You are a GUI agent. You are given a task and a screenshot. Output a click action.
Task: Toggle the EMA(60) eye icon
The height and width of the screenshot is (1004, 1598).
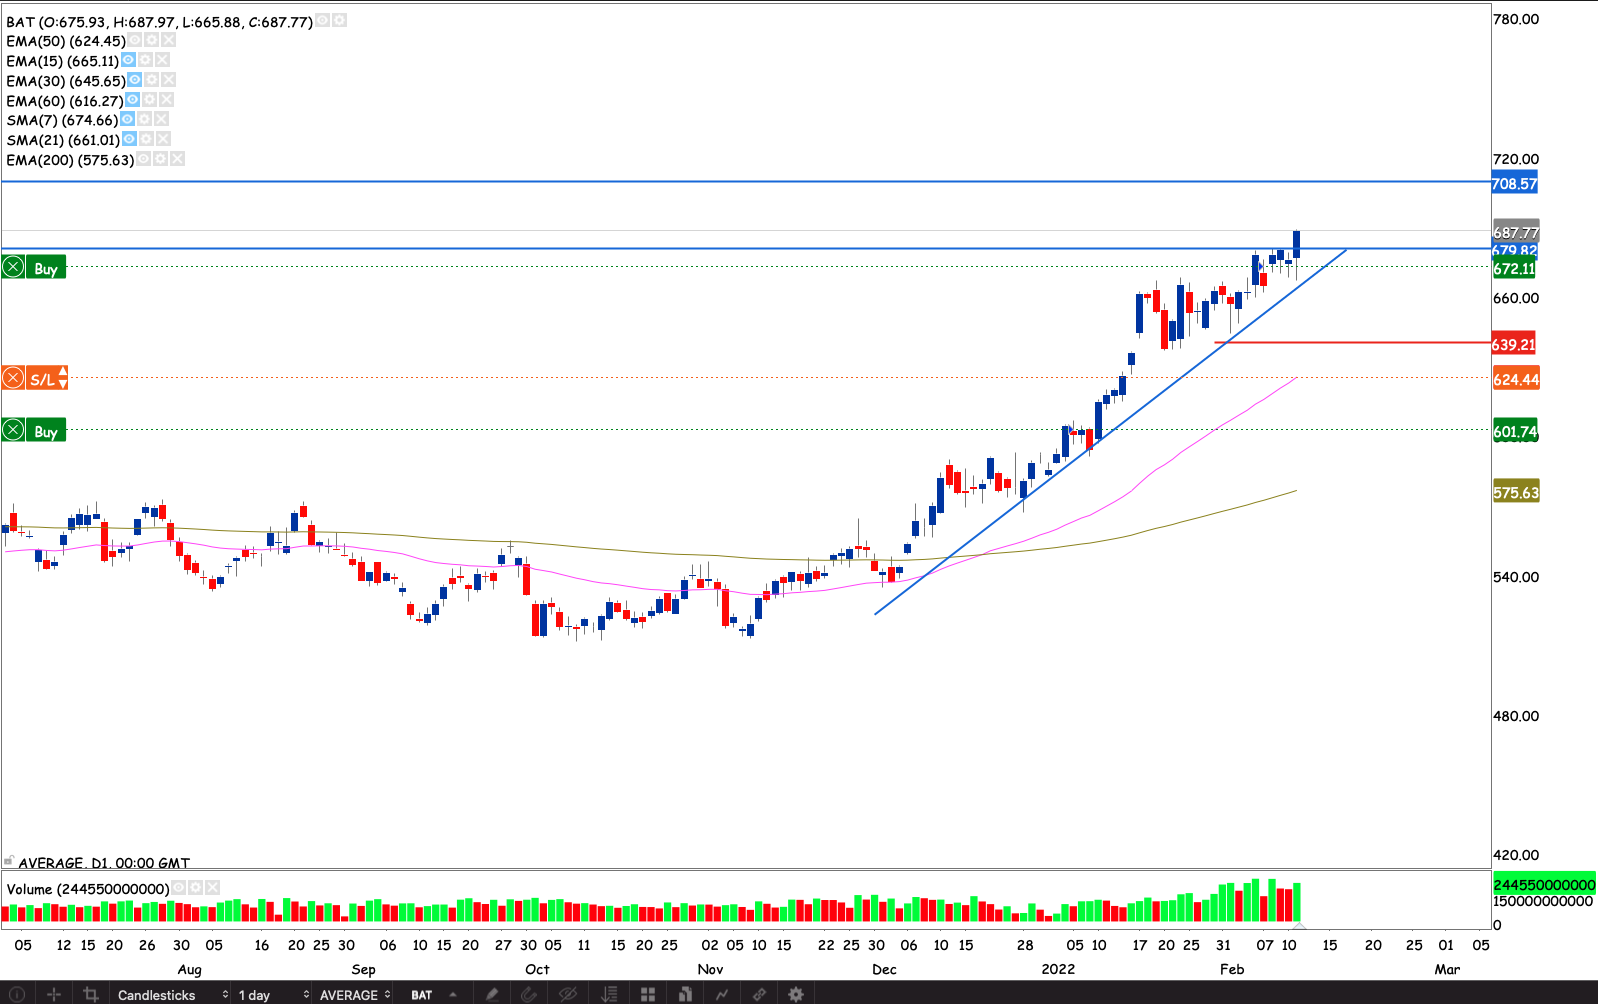tap(132, 100)
